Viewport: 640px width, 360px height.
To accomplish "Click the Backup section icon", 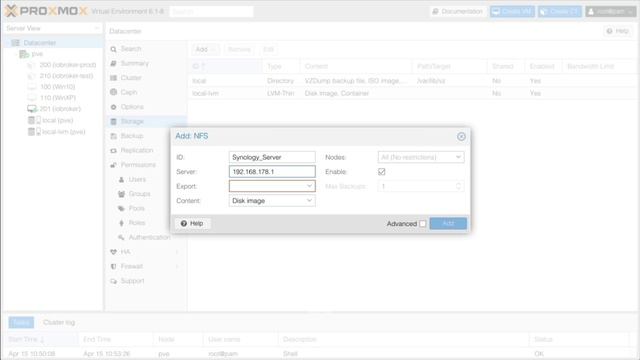I will click(113, 136).
